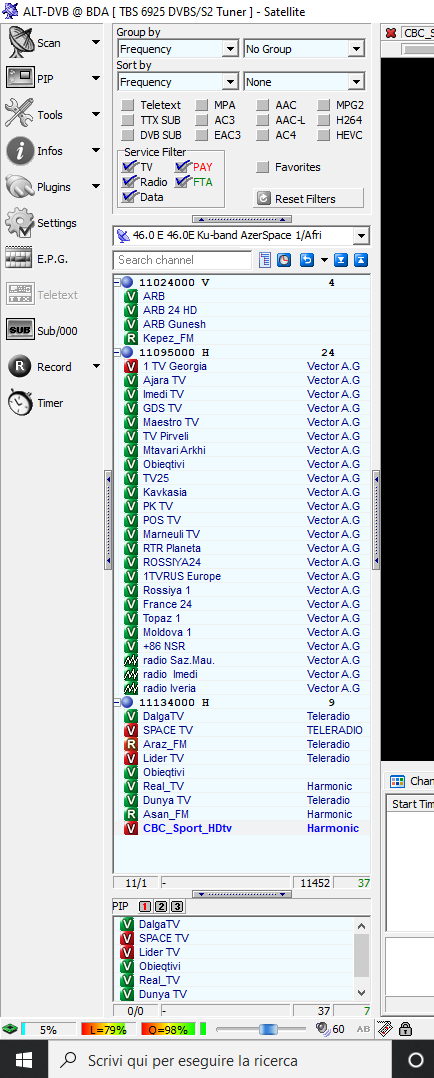
Task: Open the Plugins icon
Action: (20, 186)
